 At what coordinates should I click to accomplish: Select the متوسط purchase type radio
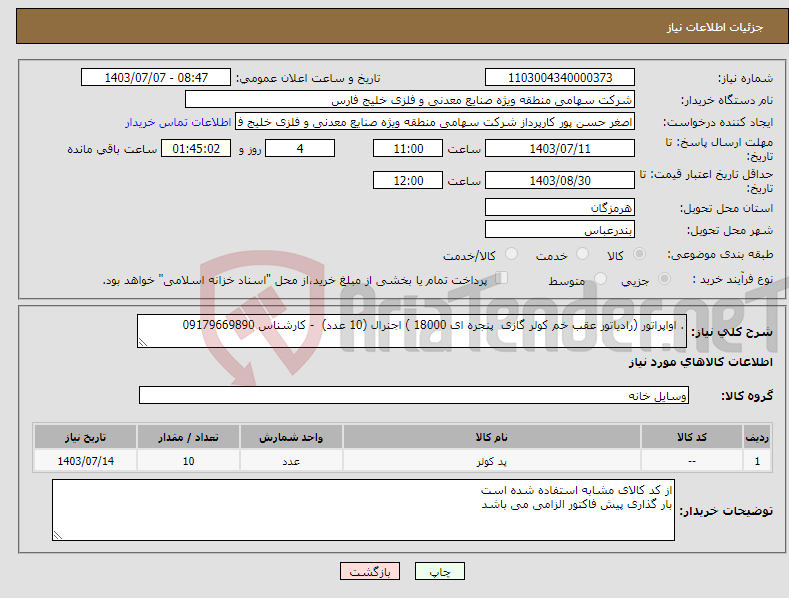600,278
